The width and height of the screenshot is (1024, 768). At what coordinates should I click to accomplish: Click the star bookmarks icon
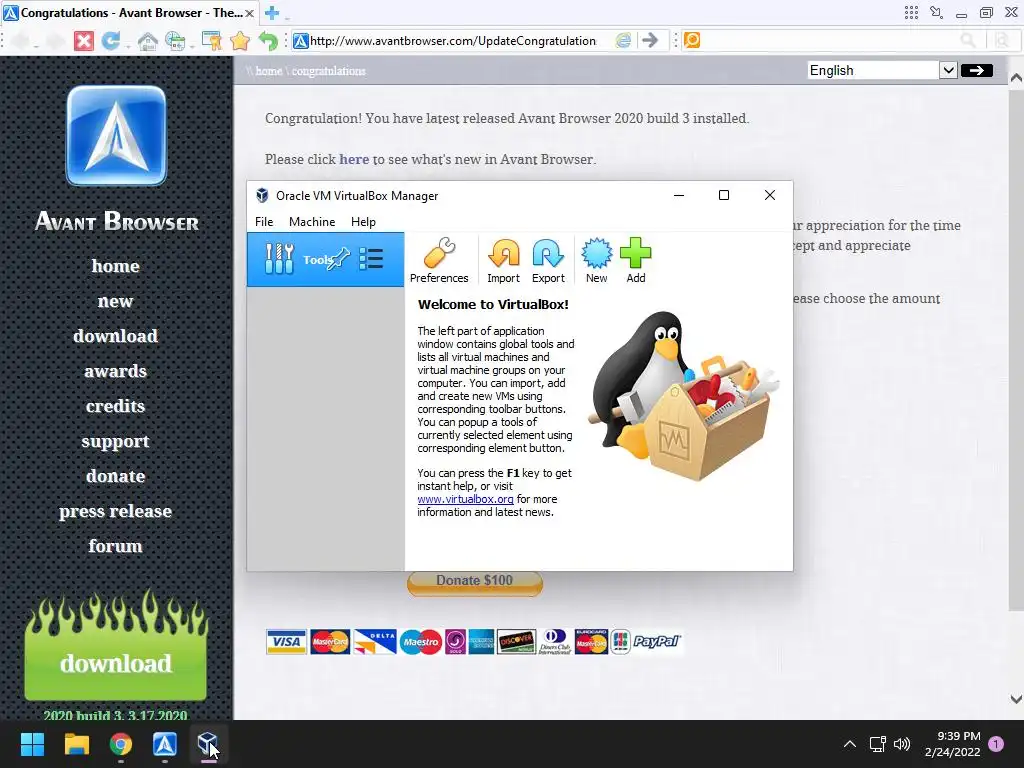point(240,40)
